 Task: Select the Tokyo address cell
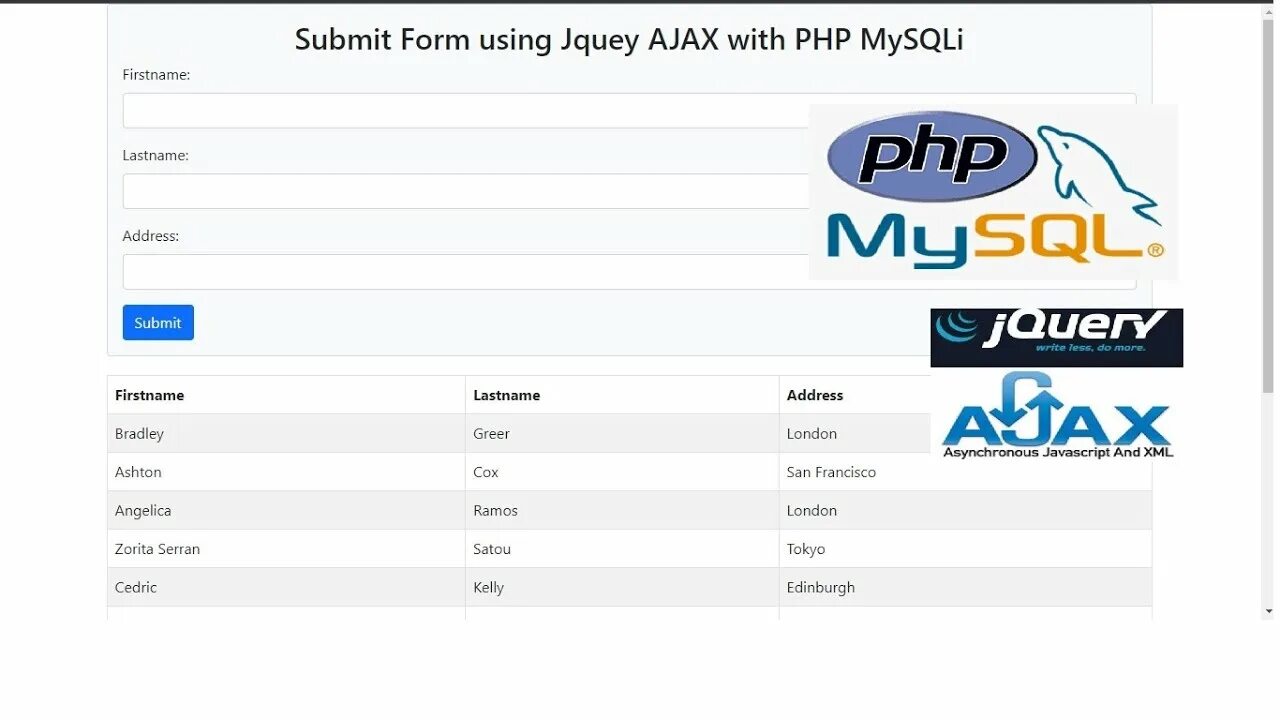pyautogui.click(x=965, y=549)
